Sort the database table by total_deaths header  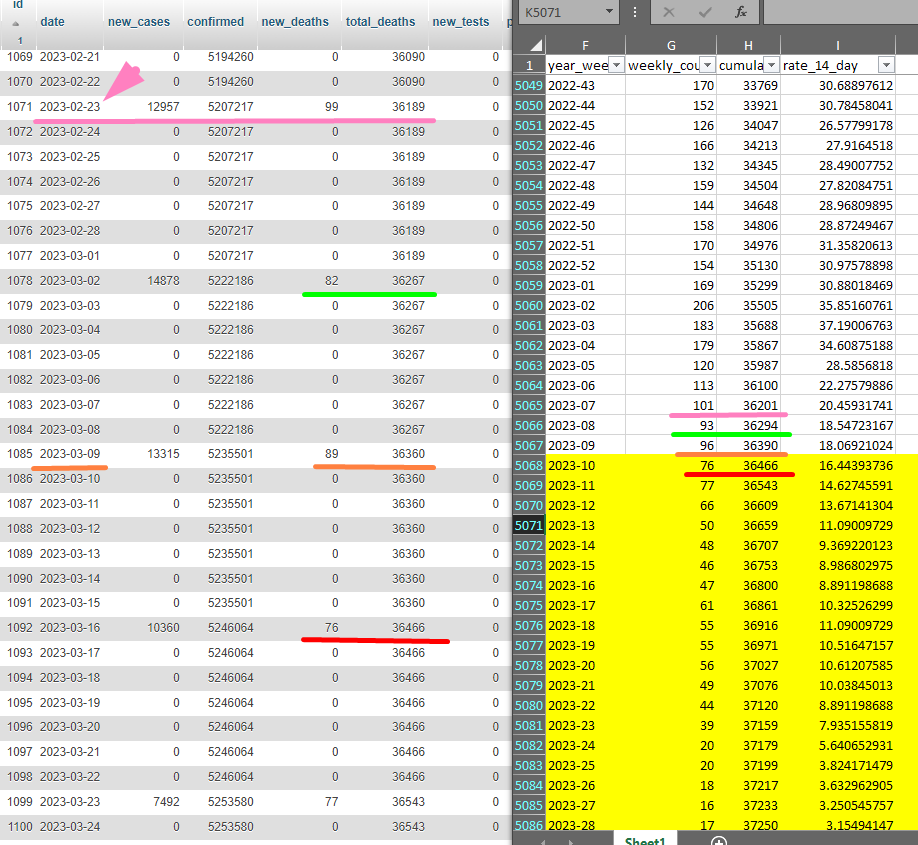pyautogui.click(x=381, y=22)
